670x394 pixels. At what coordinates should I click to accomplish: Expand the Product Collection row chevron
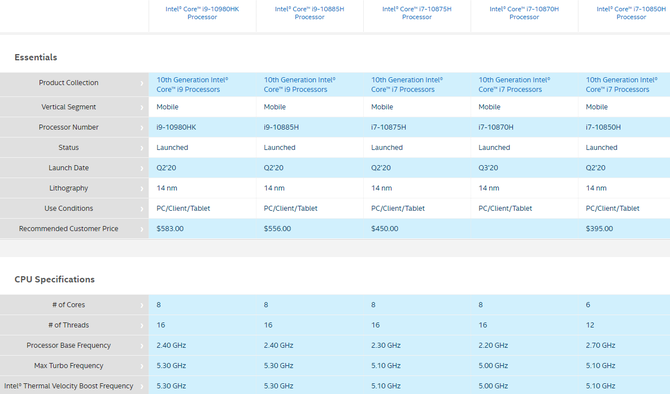point(142,83)
